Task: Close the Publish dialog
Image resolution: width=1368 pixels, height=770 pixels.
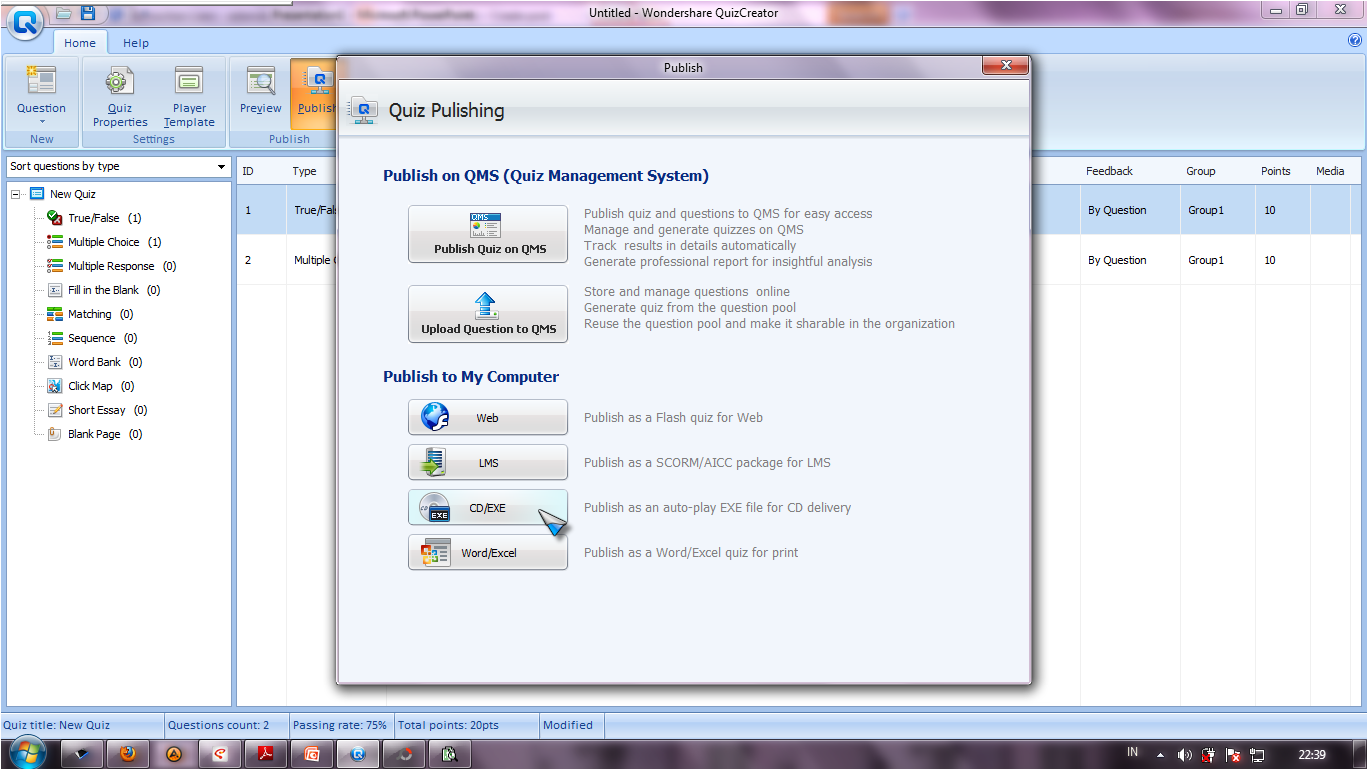Action: point(1005,66)
